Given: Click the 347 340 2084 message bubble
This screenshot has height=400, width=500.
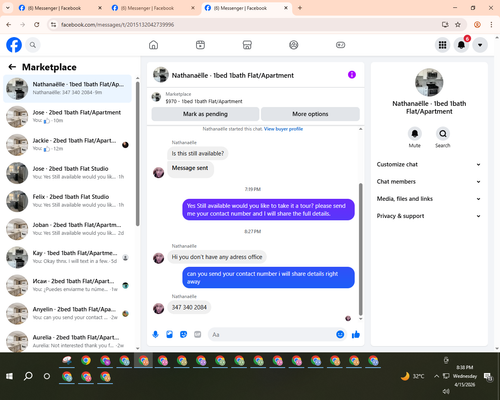Looking at the screenshot, I should pyautogui.click(x=189, y=307).
